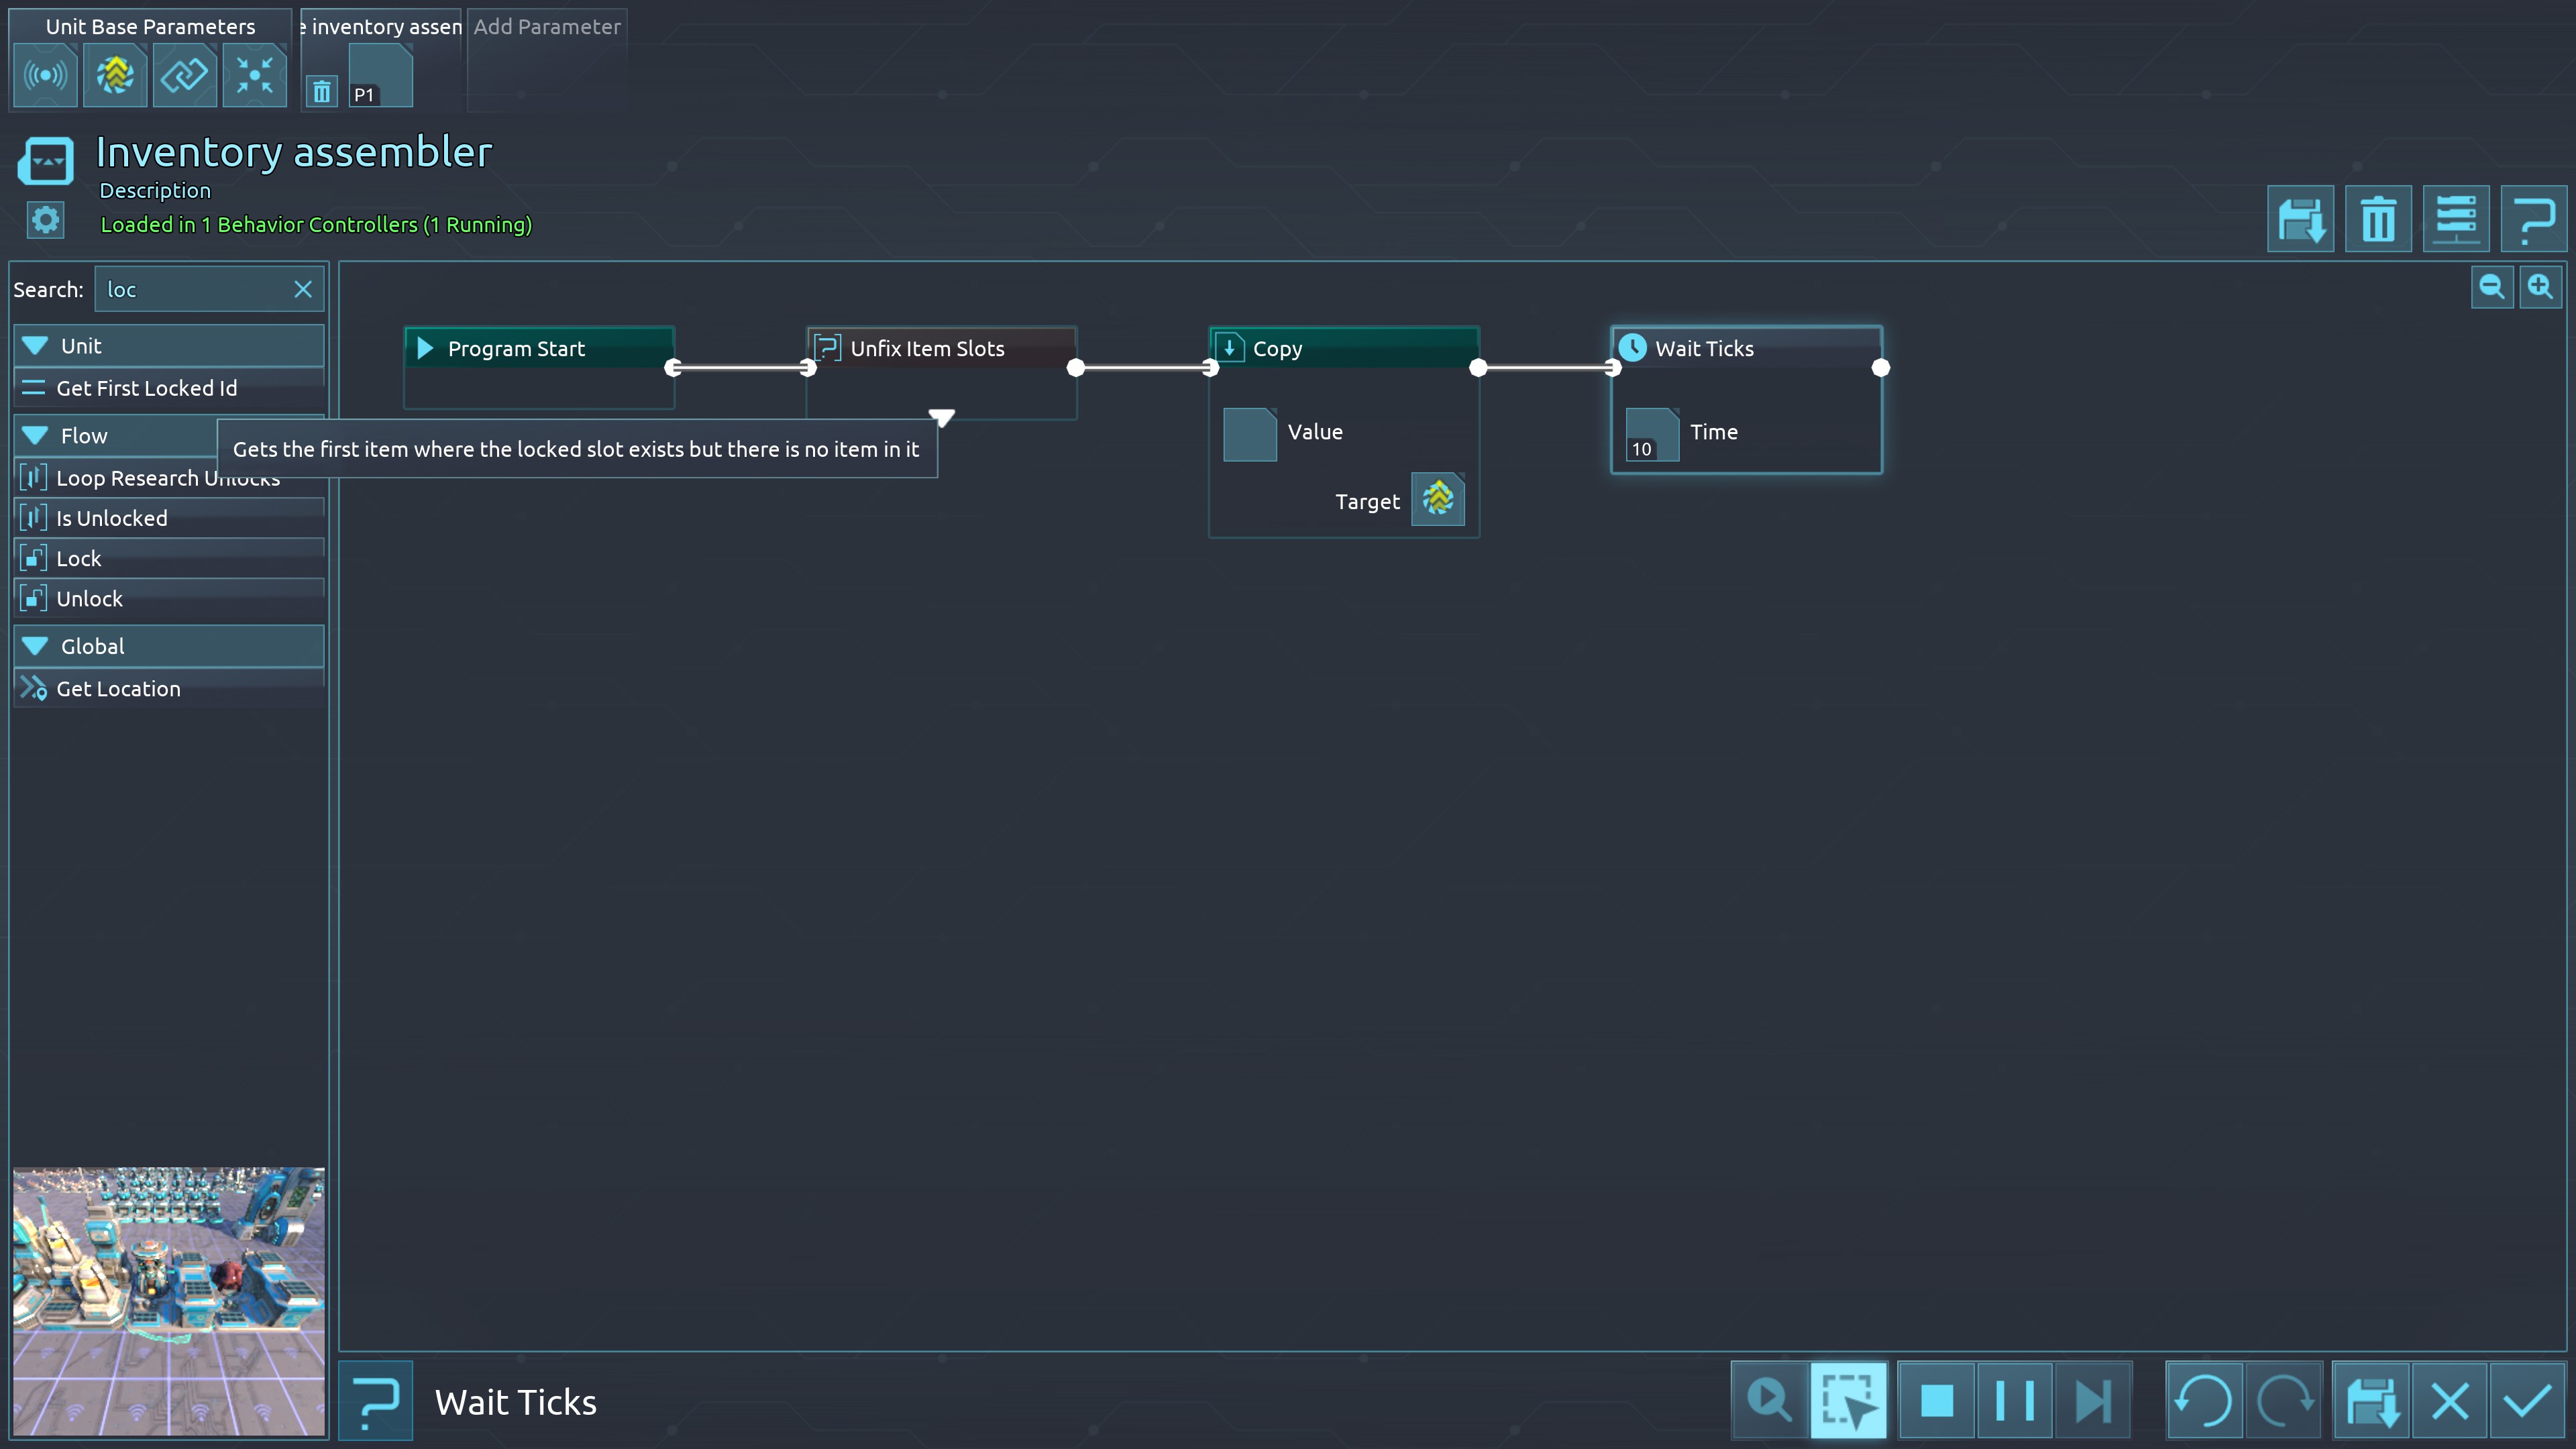This screenshot has width=2576, height=1449.
Task: Click the delete behavior trash icon
Action: pos(2378,219)
